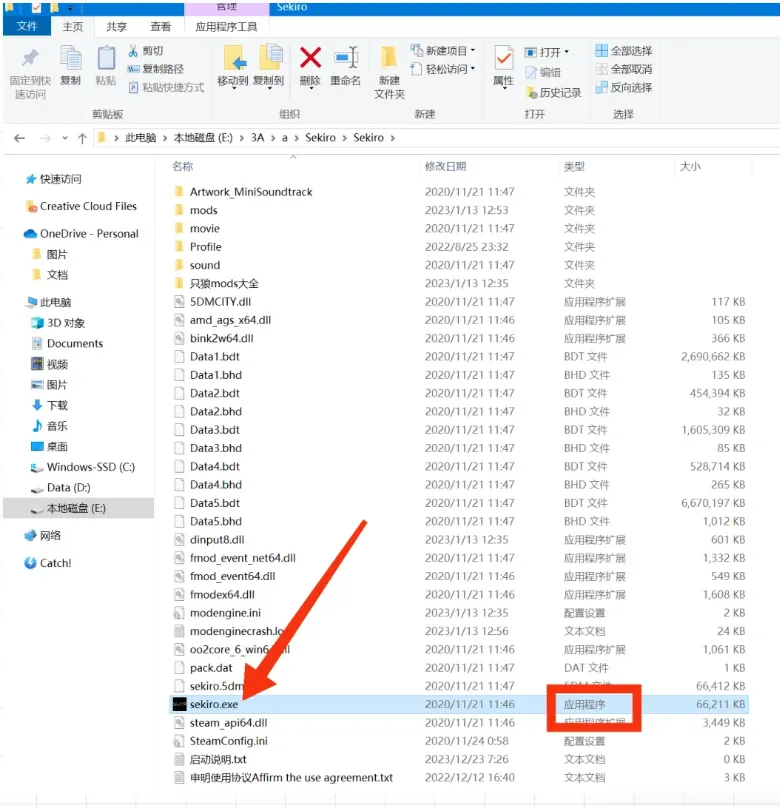Click Edit (编辑) in ribbon

point(543,73)
